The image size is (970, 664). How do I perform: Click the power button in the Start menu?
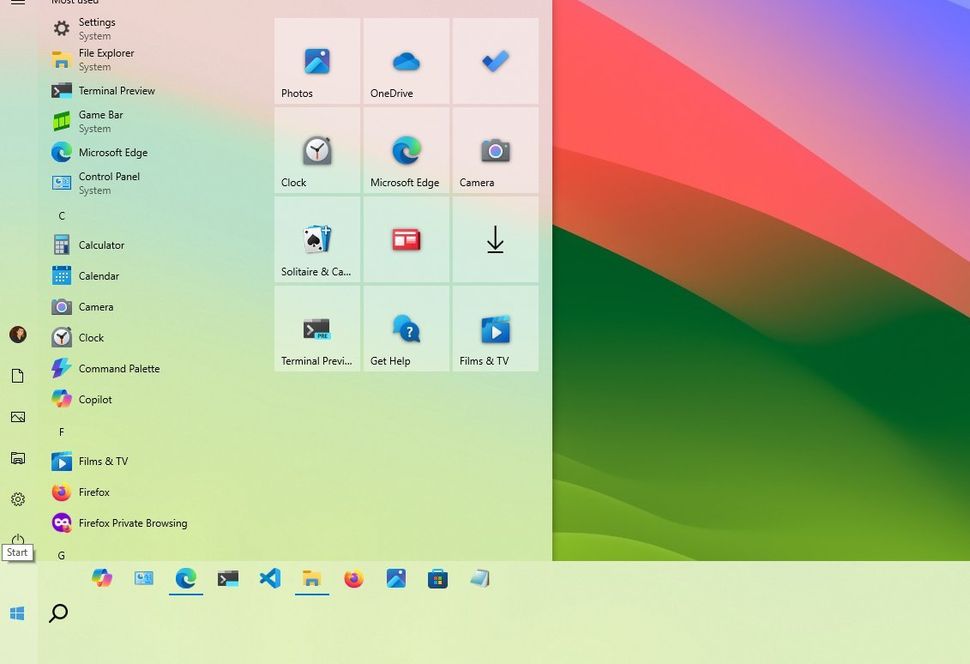pos(17,537)
